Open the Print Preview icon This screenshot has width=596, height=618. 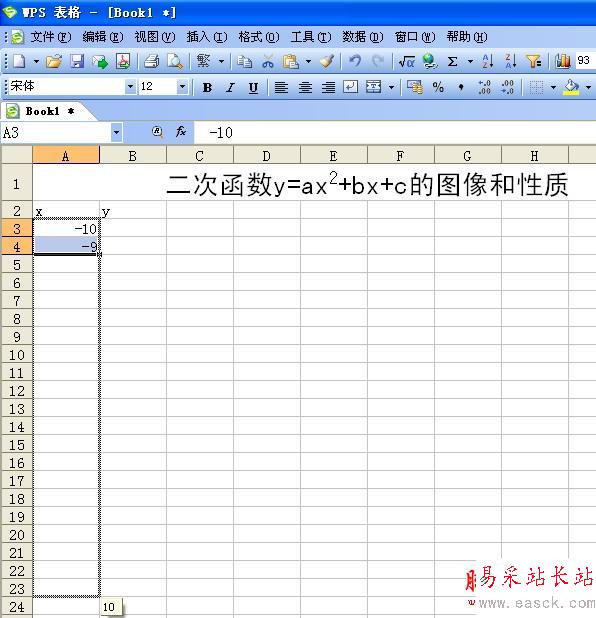174,61
